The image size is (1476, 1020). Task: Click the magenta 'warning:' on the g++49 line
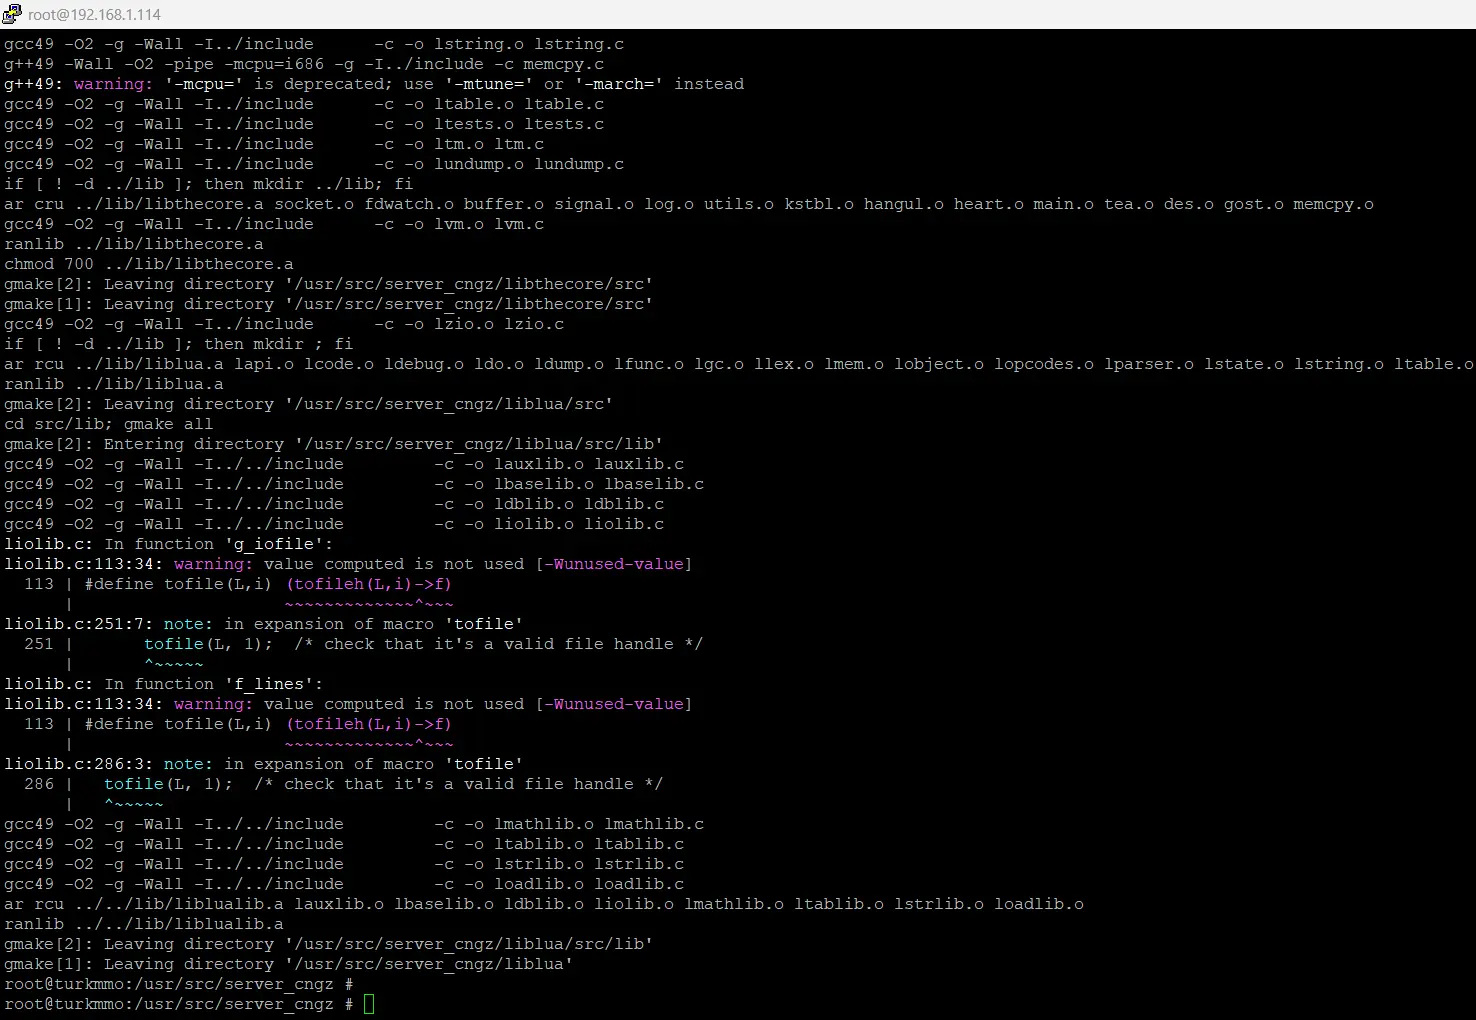(113, 84)
